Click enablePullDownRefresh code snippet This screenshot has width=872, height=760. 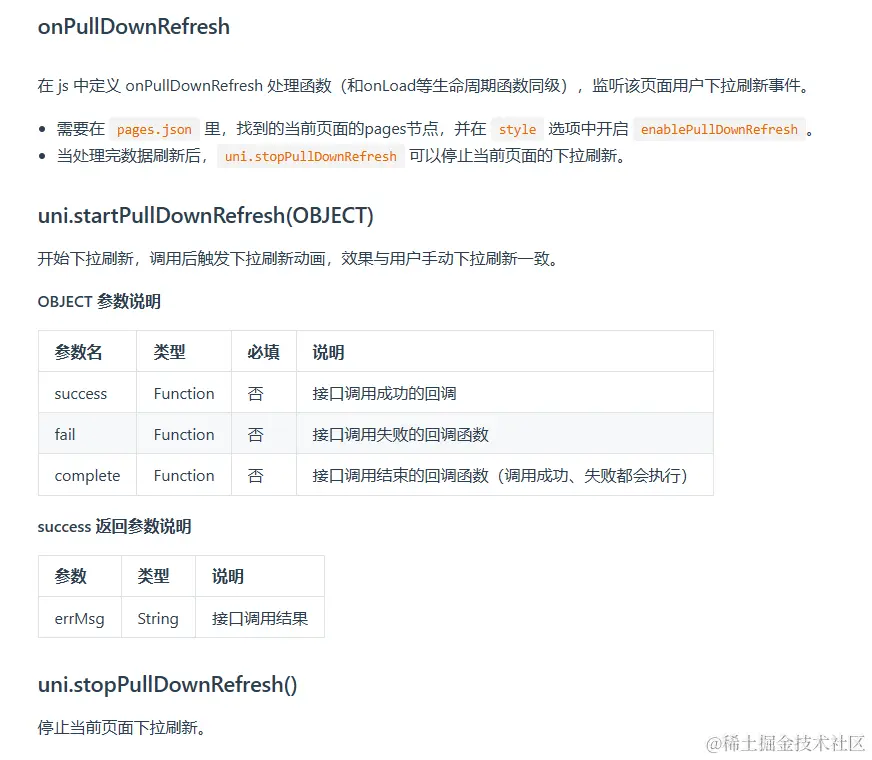(x=719, y=130)
